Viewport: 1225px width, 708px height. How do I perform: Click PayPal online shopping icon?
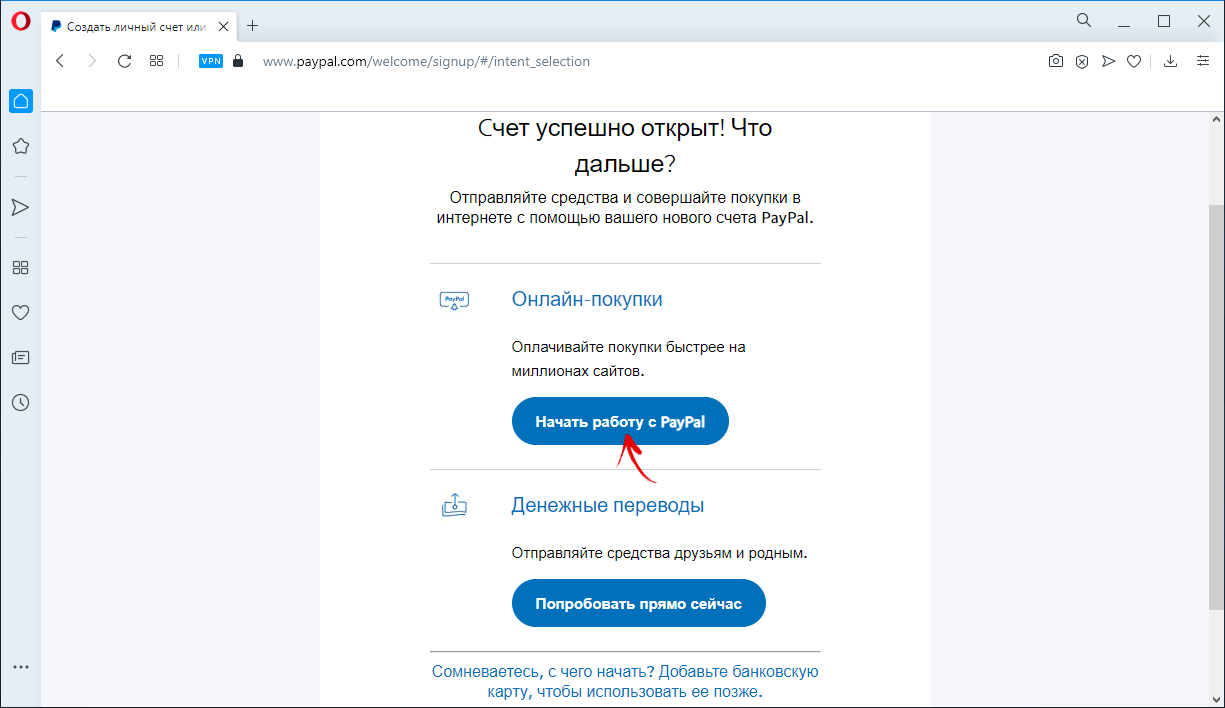click(x=455, y=300)
